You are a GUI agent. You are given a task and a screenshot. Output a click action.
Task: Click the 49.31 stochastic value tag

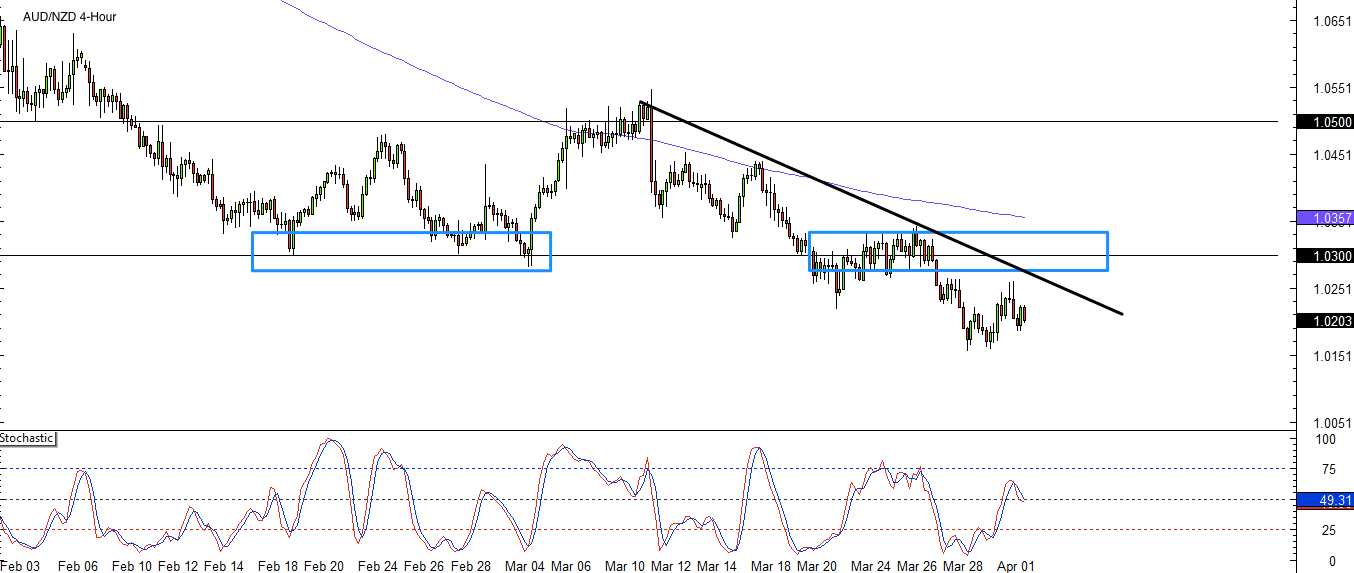[x=1324, y=499]
